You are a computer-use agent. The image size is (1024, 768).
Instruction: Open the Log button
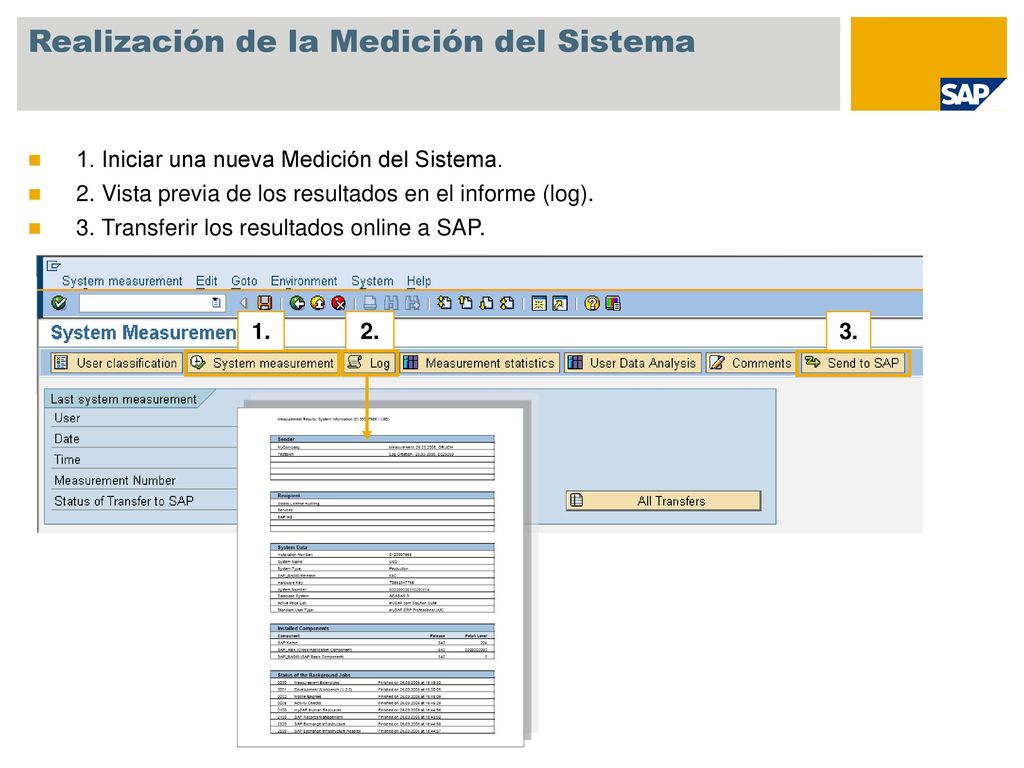pos(369,362)
